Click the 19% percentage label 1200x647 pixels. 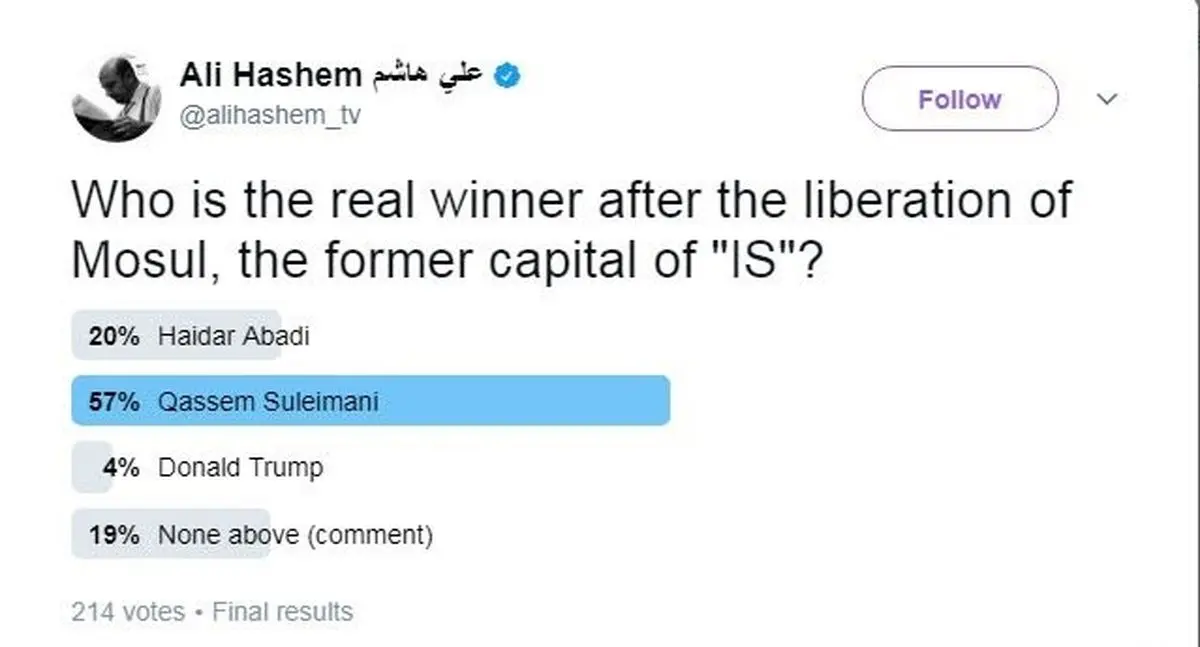pyautogui.click(x=113, y=534)
